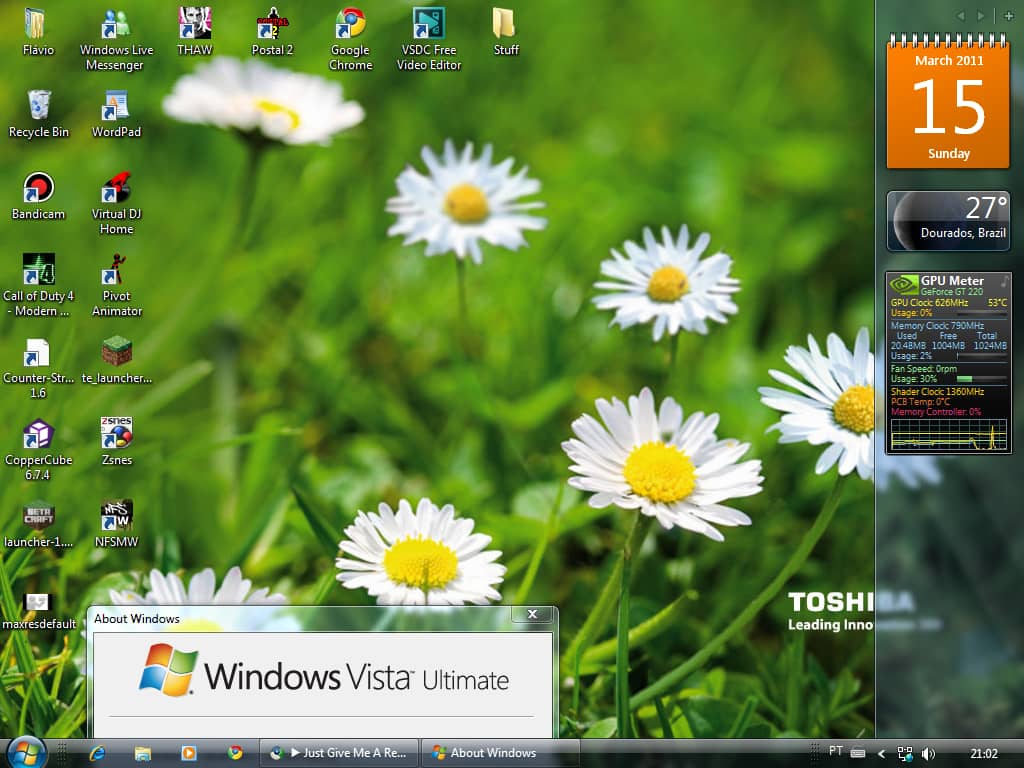Click the calendar gadget showing March 15
1024x768 pixels.
pyautogui.click(x=948, y=101)
